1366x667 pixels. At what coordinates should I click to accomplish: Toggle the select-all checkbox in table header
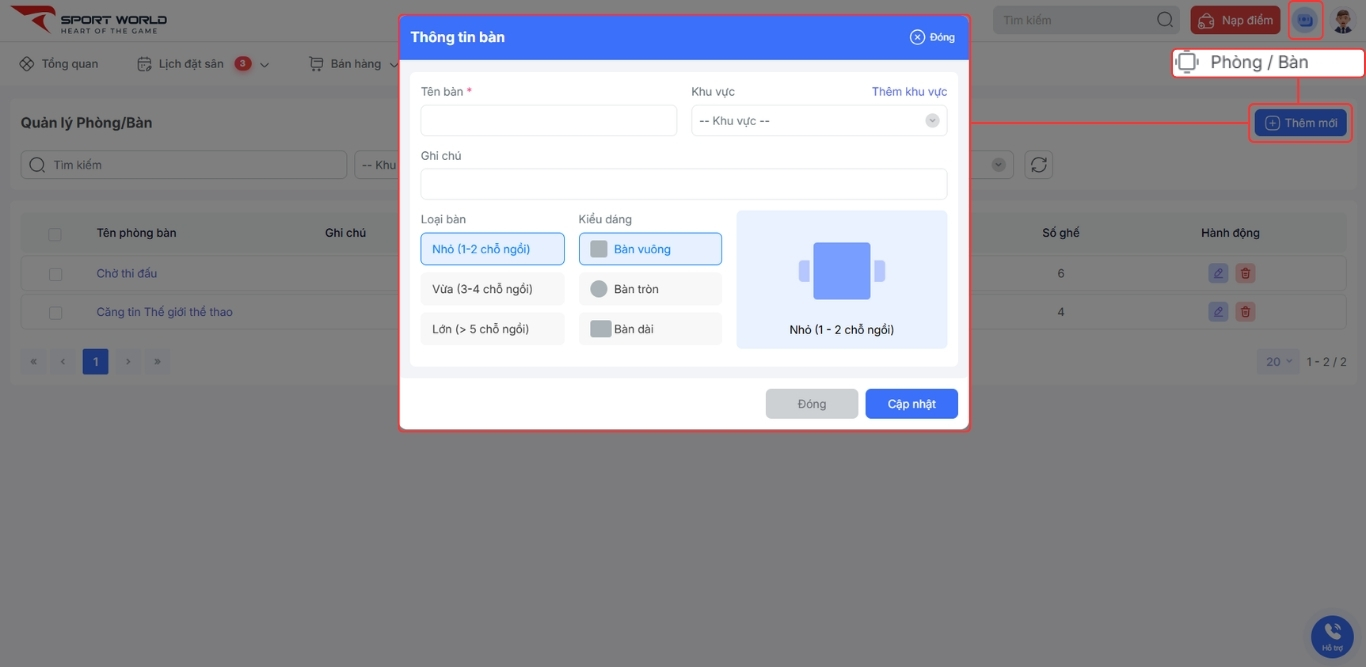point(55,234)
